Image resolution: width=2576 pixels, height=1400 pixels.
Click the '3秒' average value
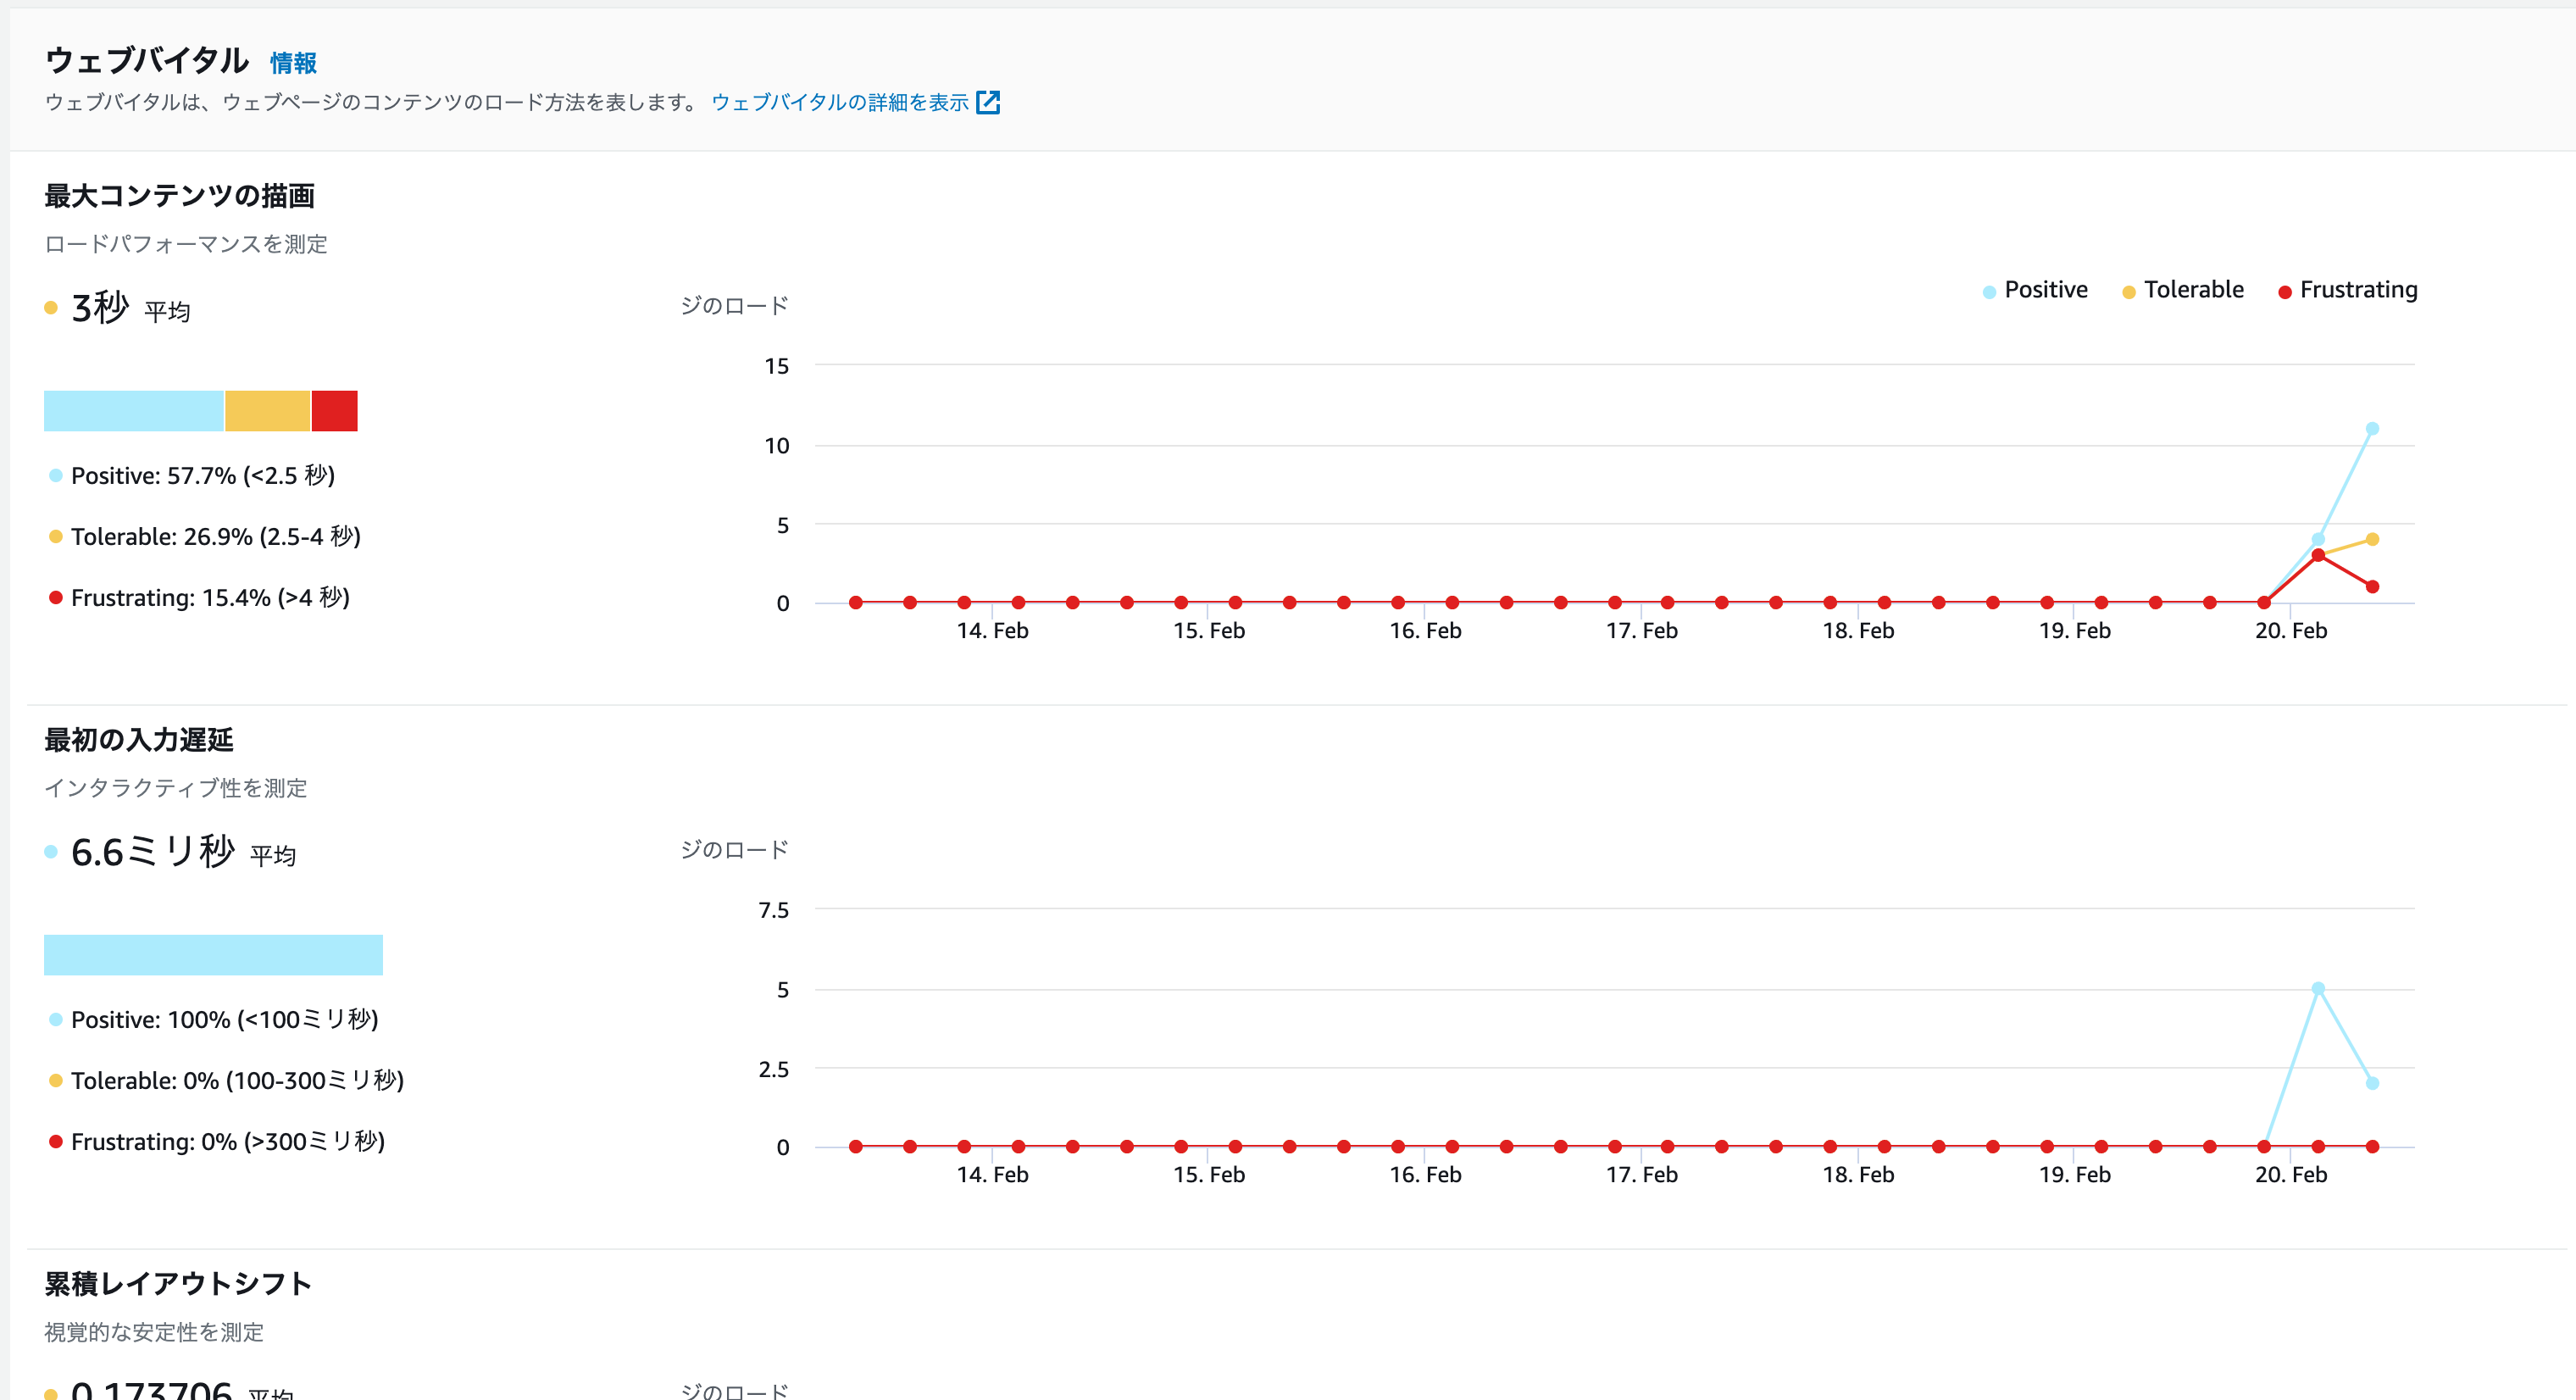100,308
